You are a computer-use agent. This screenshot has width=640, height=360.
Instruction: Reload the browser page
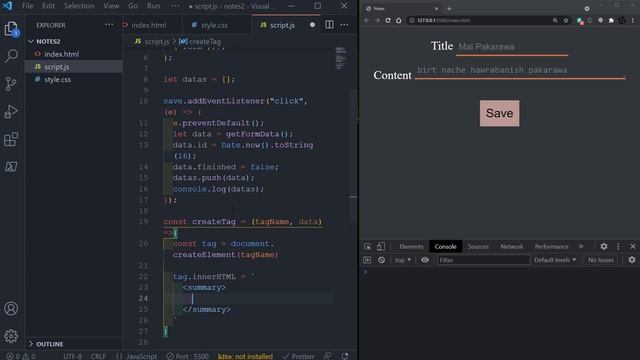tap(388, 20)
